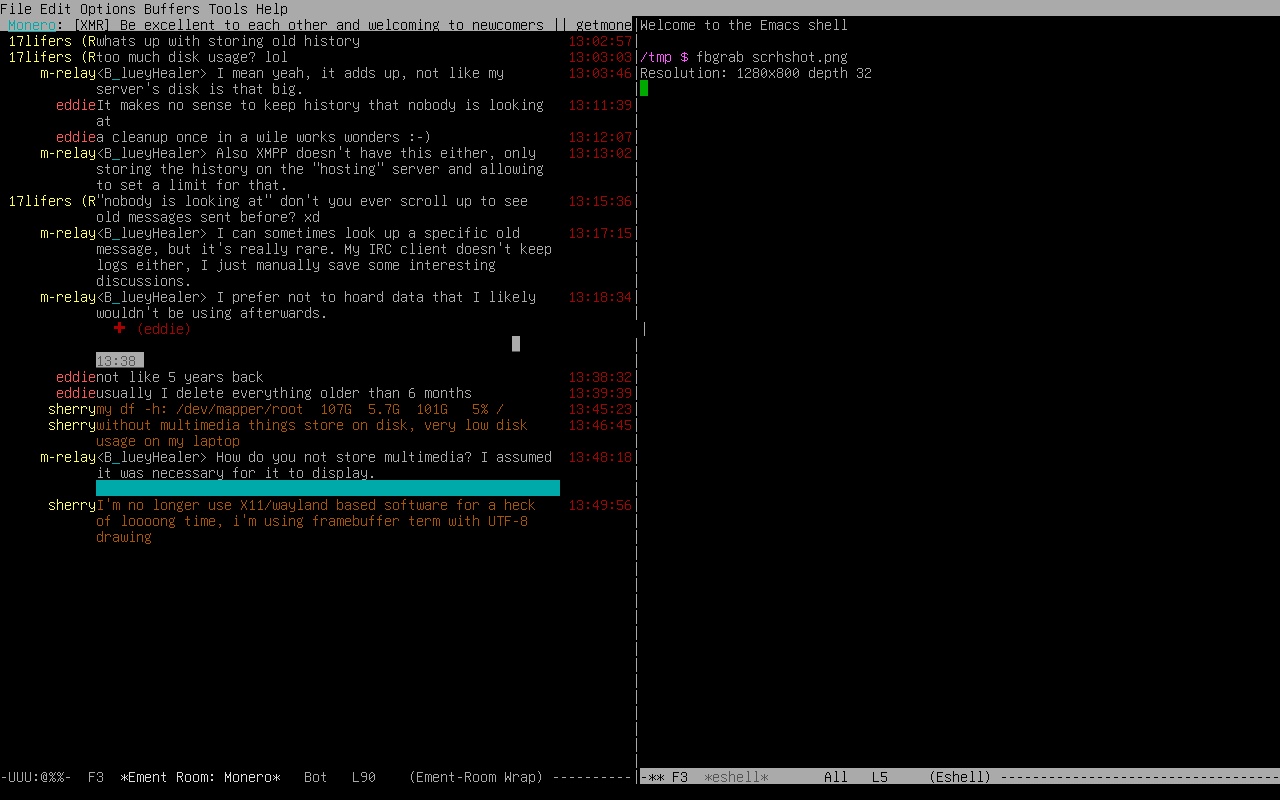Click the green cursor block in eshell
This screenshot has height=800, width=1280.
(x=644, y=88)
